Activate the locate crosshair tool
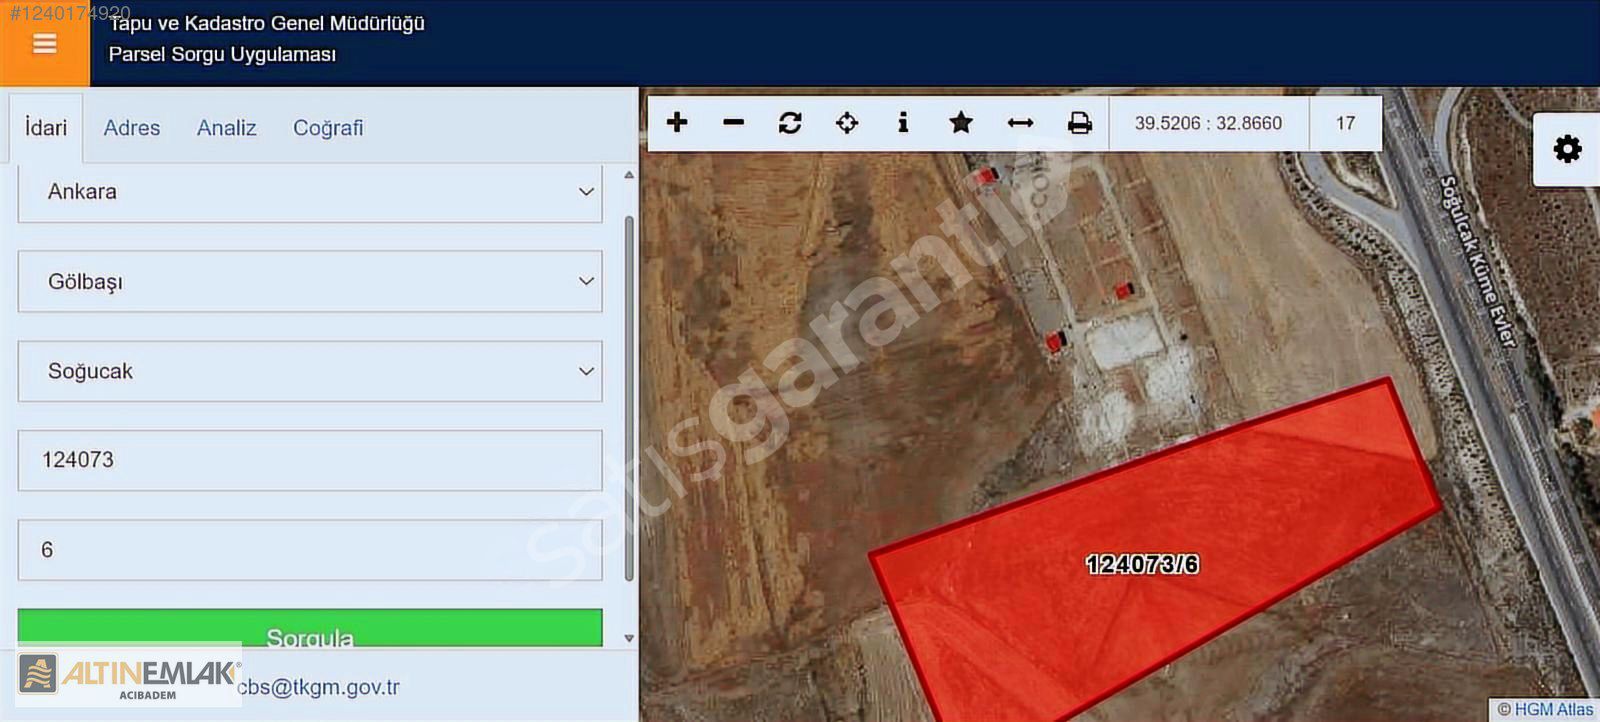This screenshot has width=1600, height=722. click(x=847, y=122)
